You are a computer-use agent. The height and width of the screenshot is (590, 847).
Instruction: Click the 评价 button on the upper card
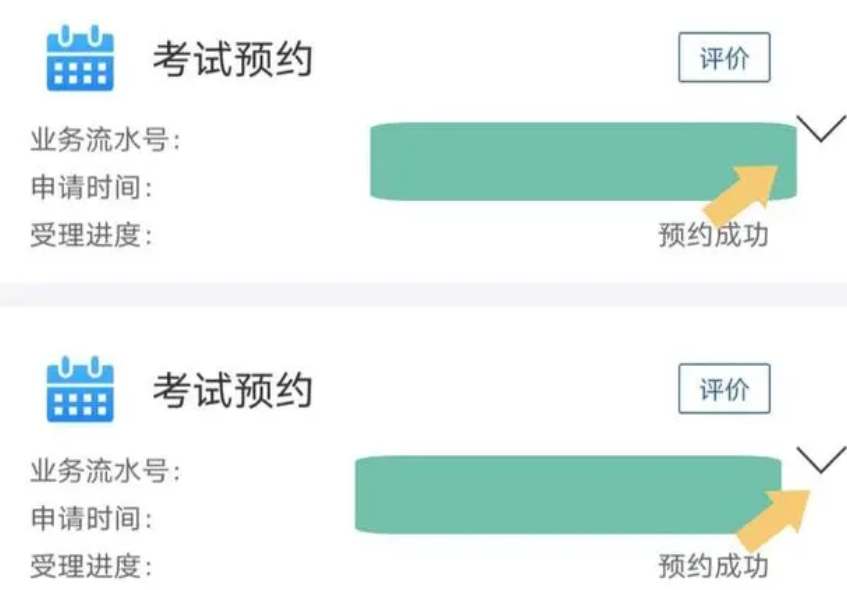[724, 58]
